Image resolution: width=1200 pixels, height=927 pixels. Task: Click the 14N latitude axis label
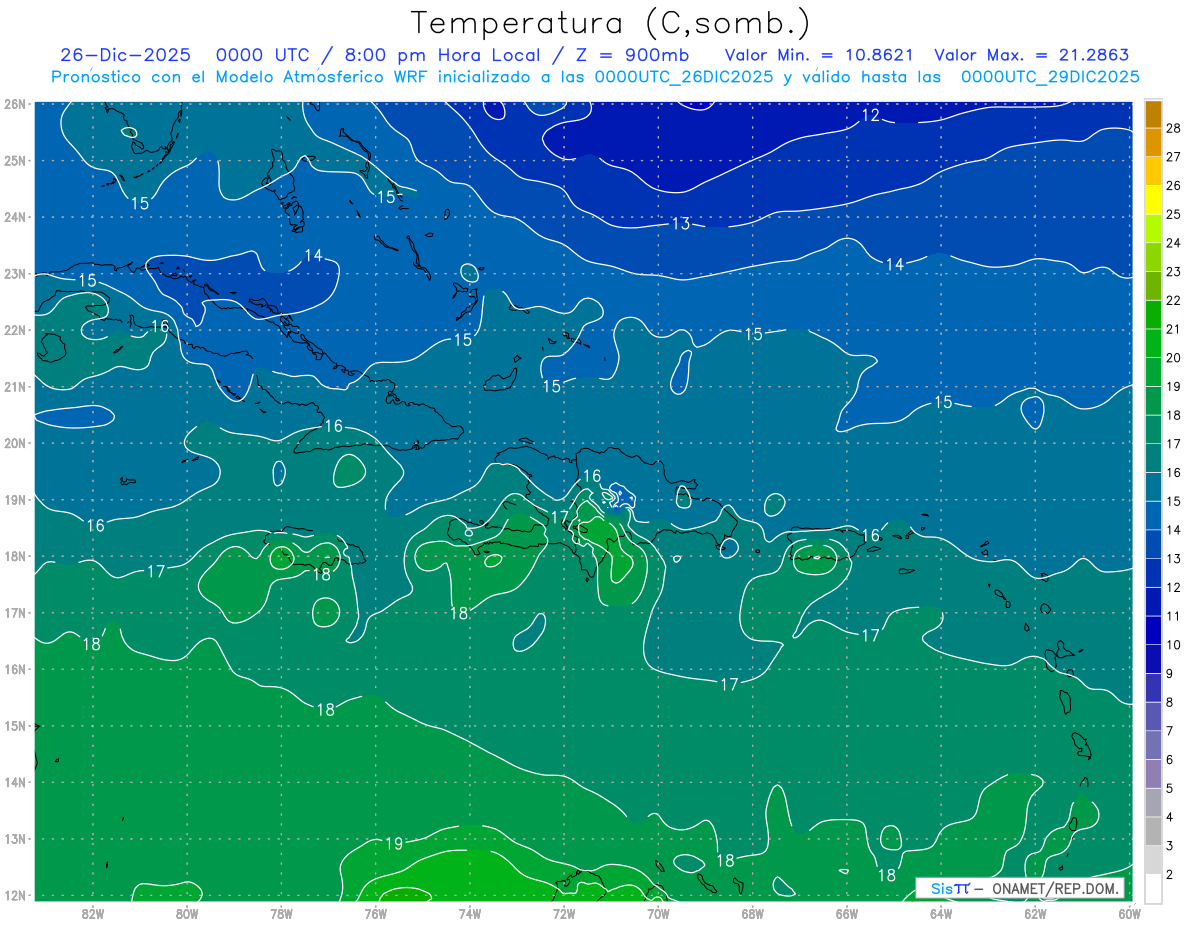point(14,782)
